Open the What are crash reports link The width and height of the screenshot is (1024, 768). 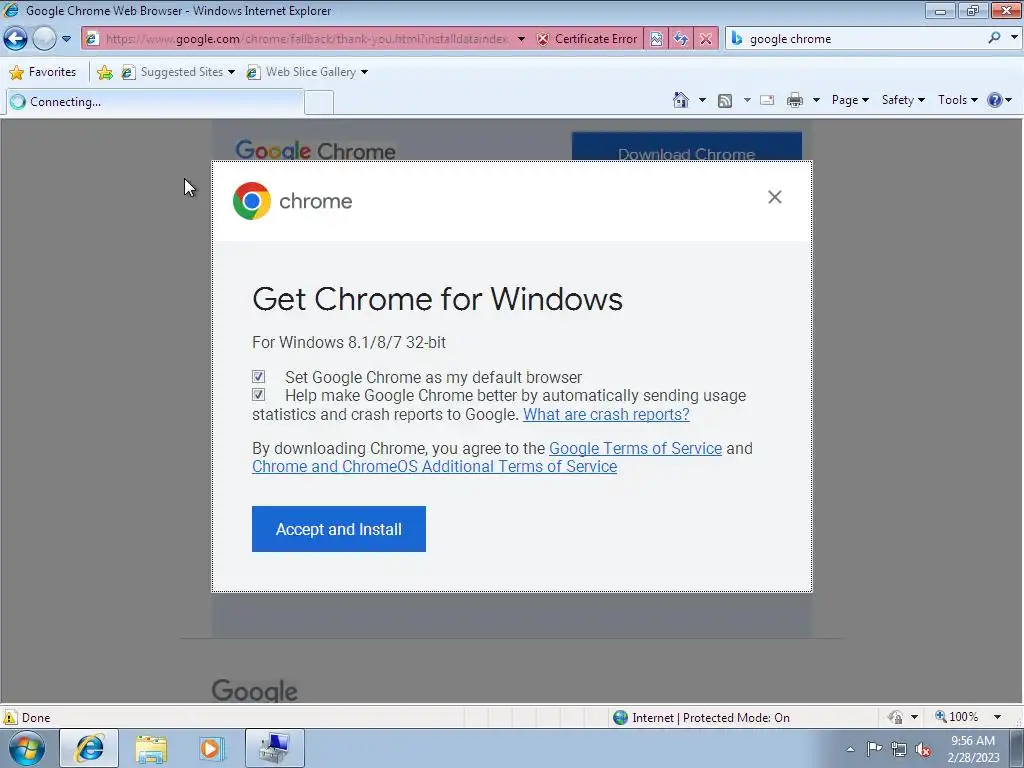(x=606, y=415)
